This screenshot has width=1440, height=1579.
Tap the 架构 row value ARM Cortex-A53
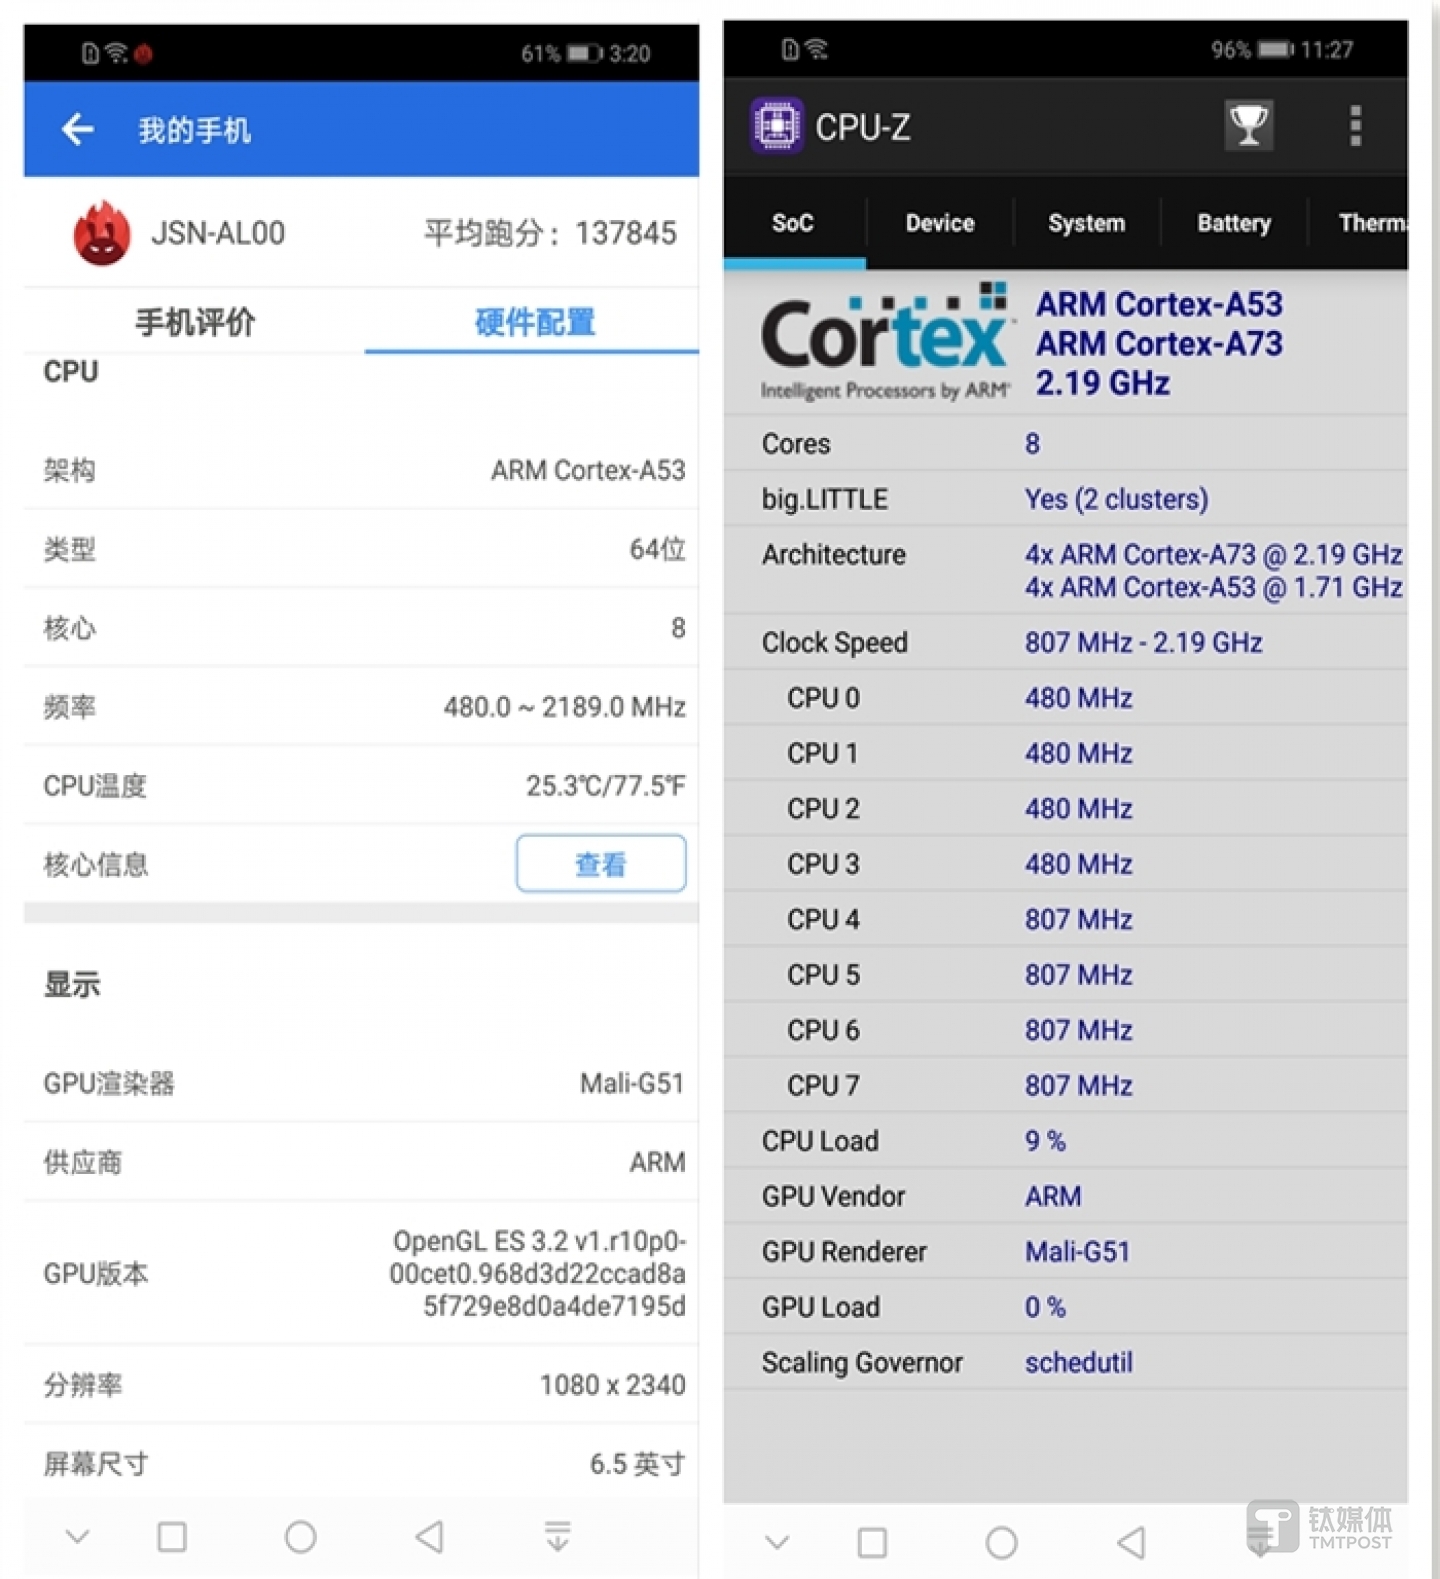588,470
